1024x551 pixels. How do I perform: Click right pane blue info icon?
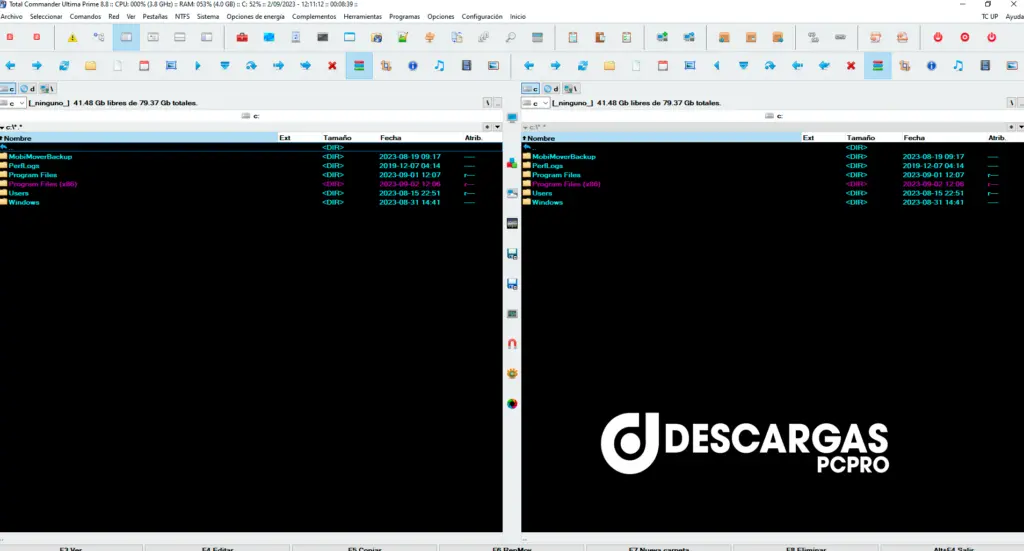tap(931, 65)
